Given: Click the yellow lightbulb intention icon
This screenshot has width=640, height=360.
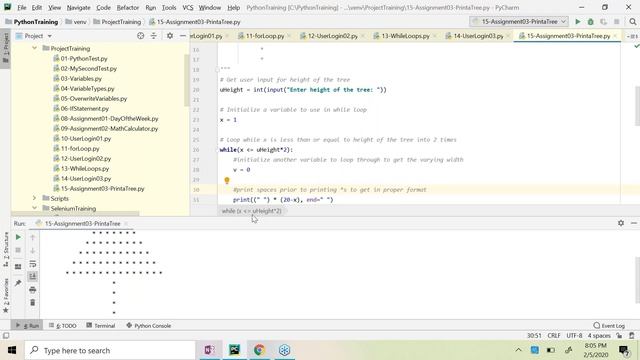Looking at the screenshot, I should click(227, 180).
